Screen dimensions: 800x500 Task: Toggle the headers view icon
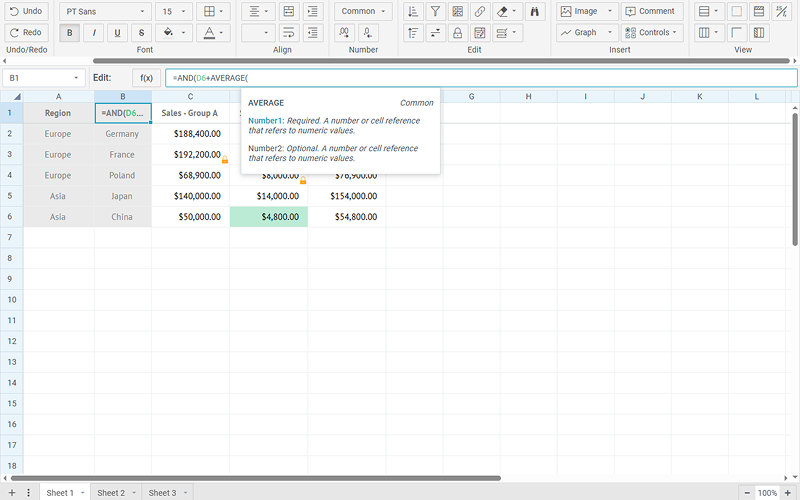(x=759, y=11)
